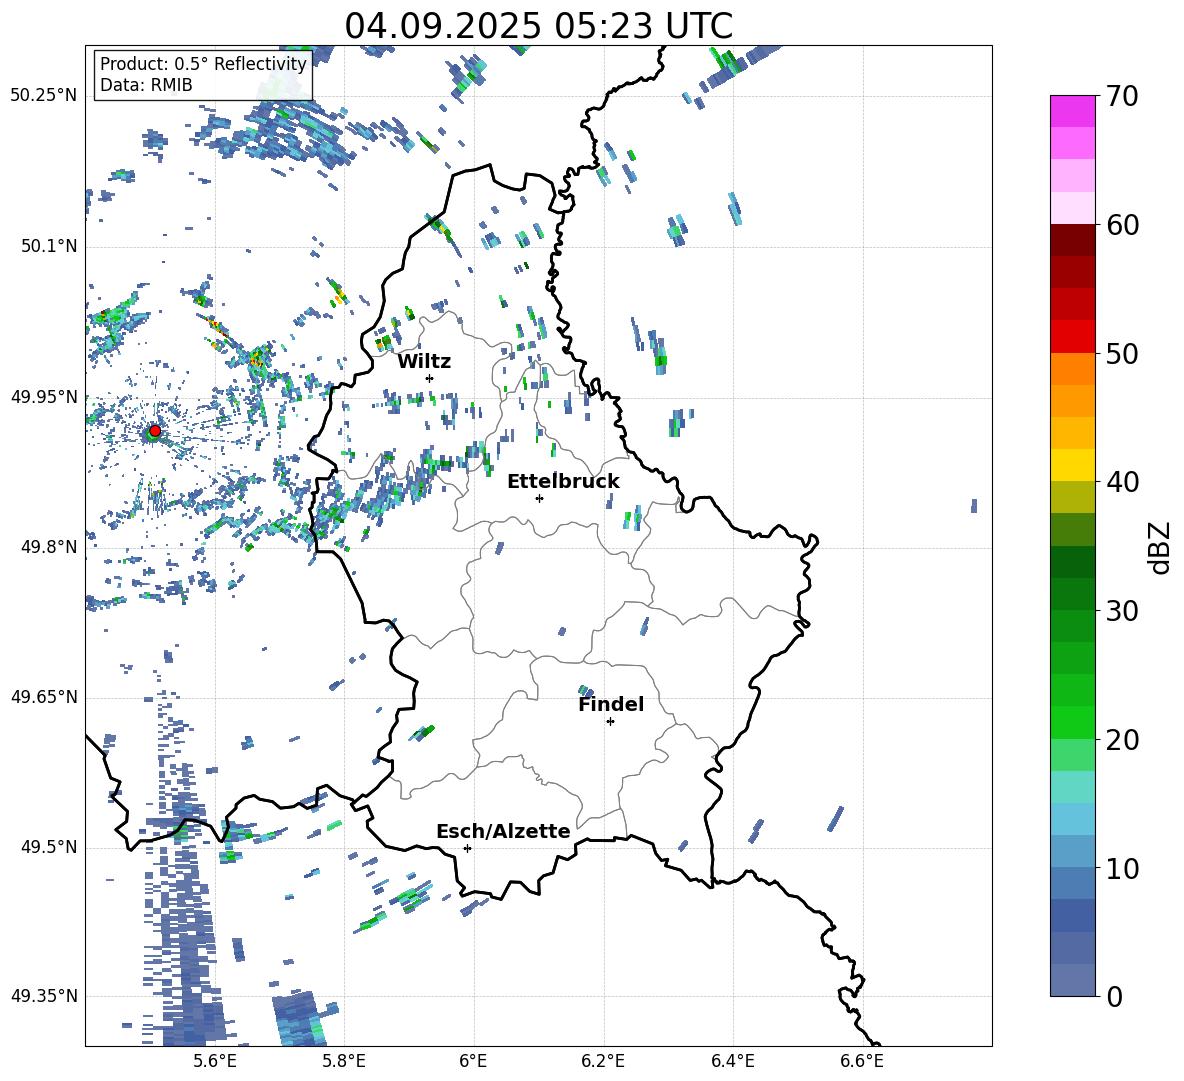Image resolution: width=1184 pixels, height=1081 pixels.
Task: Click the cross marker below Wiltz
Action: click(x=430, y=378)
